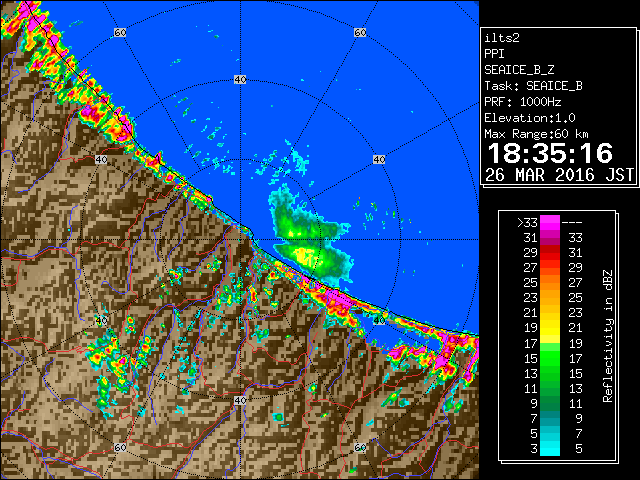
Task: Select the Task: SEAICE_B line
Action: tap(533, 86)
